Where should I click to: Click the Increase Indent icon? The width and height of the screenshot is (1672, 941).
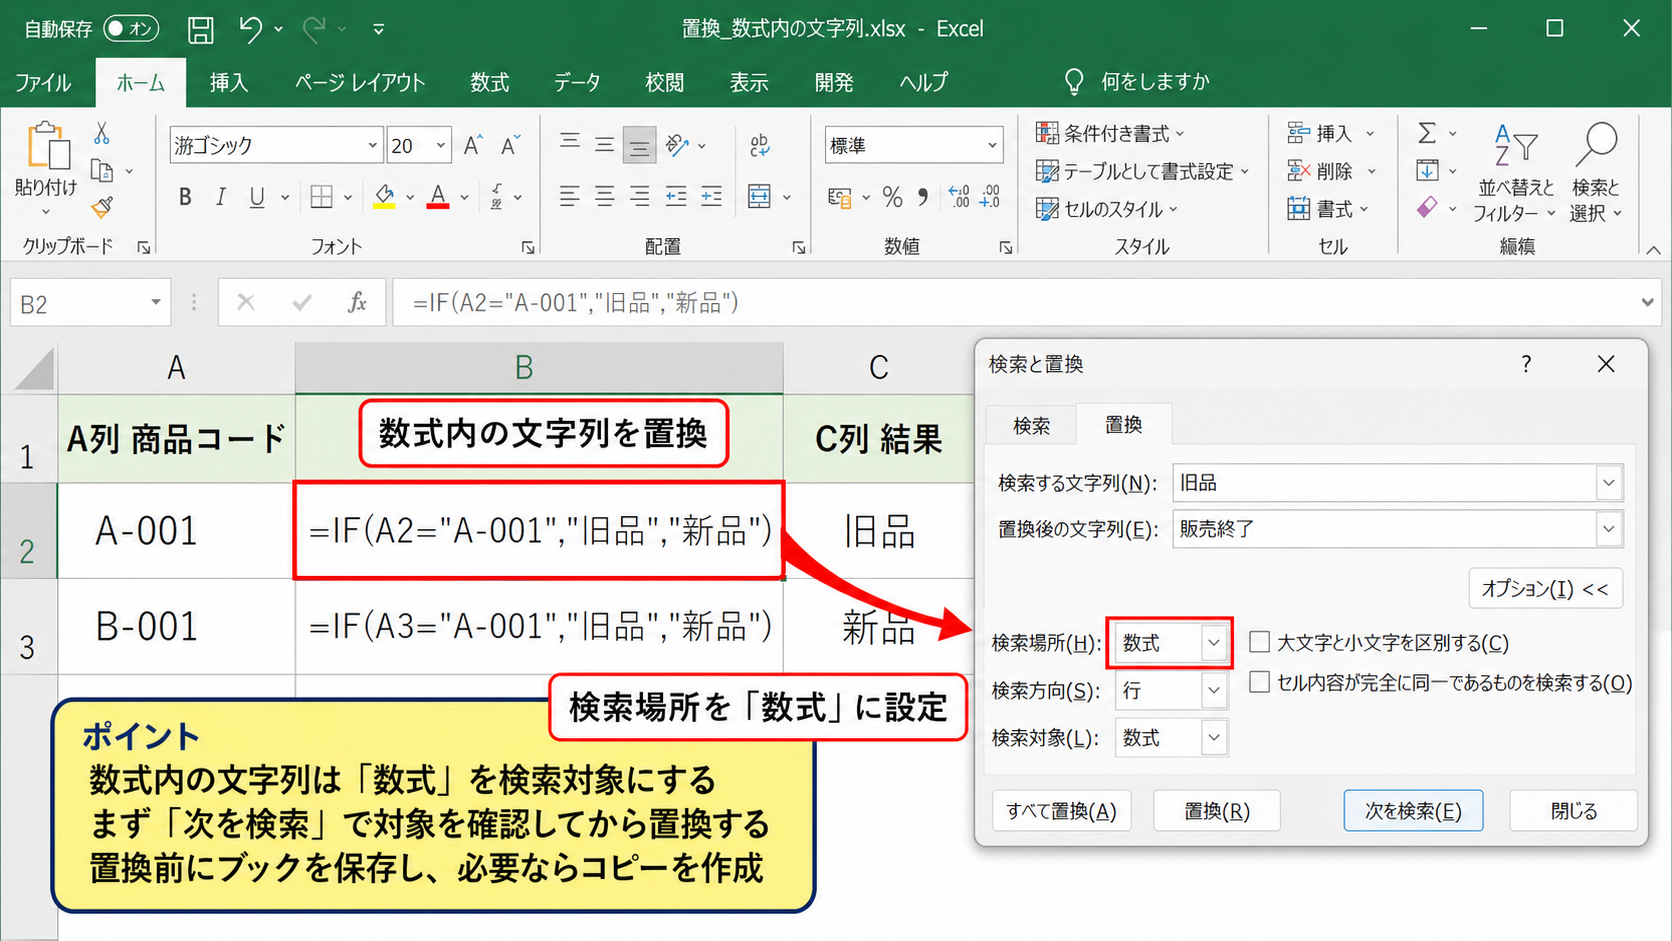pyautogui.click(x=711, y=197)
